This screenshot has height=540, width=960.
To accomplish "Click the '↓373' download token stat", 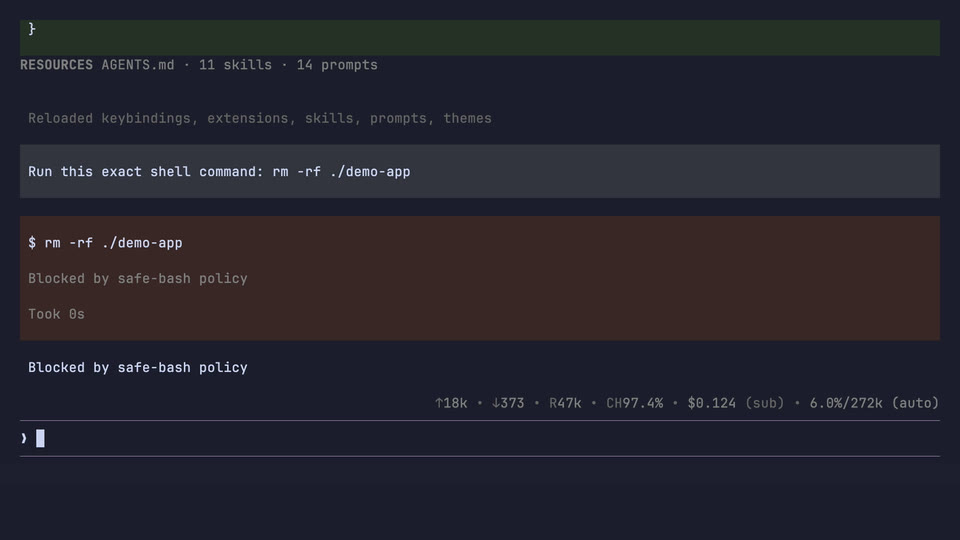I will click(x=508, y=403).
